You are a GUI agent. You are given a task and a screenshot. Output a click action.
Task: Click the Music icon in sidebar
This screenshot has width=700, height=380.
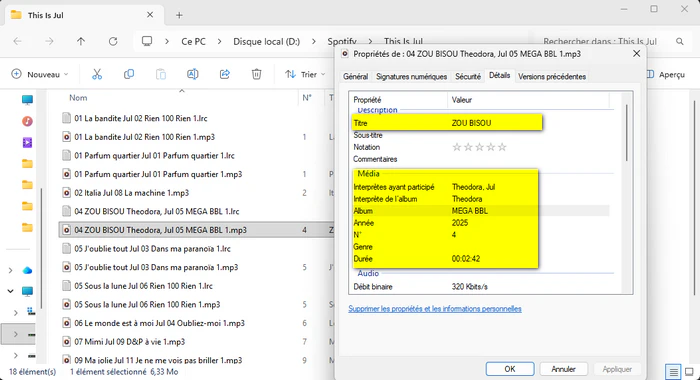click(27, 121)
